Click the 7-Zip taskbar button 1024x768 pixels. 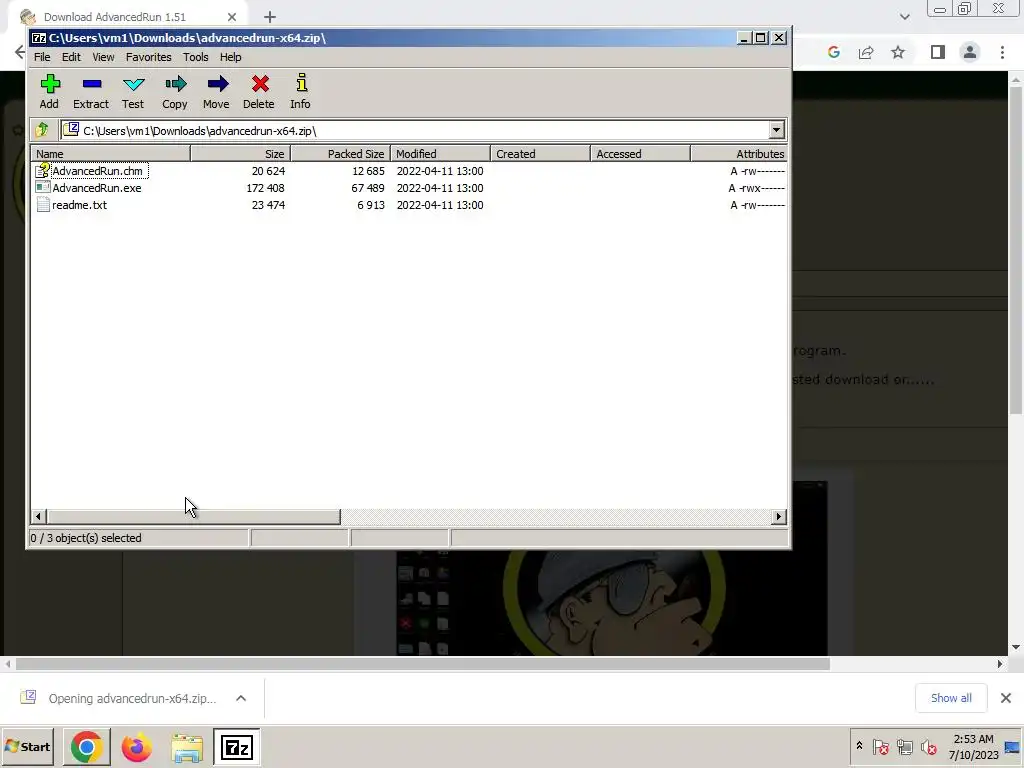point(236,747)
